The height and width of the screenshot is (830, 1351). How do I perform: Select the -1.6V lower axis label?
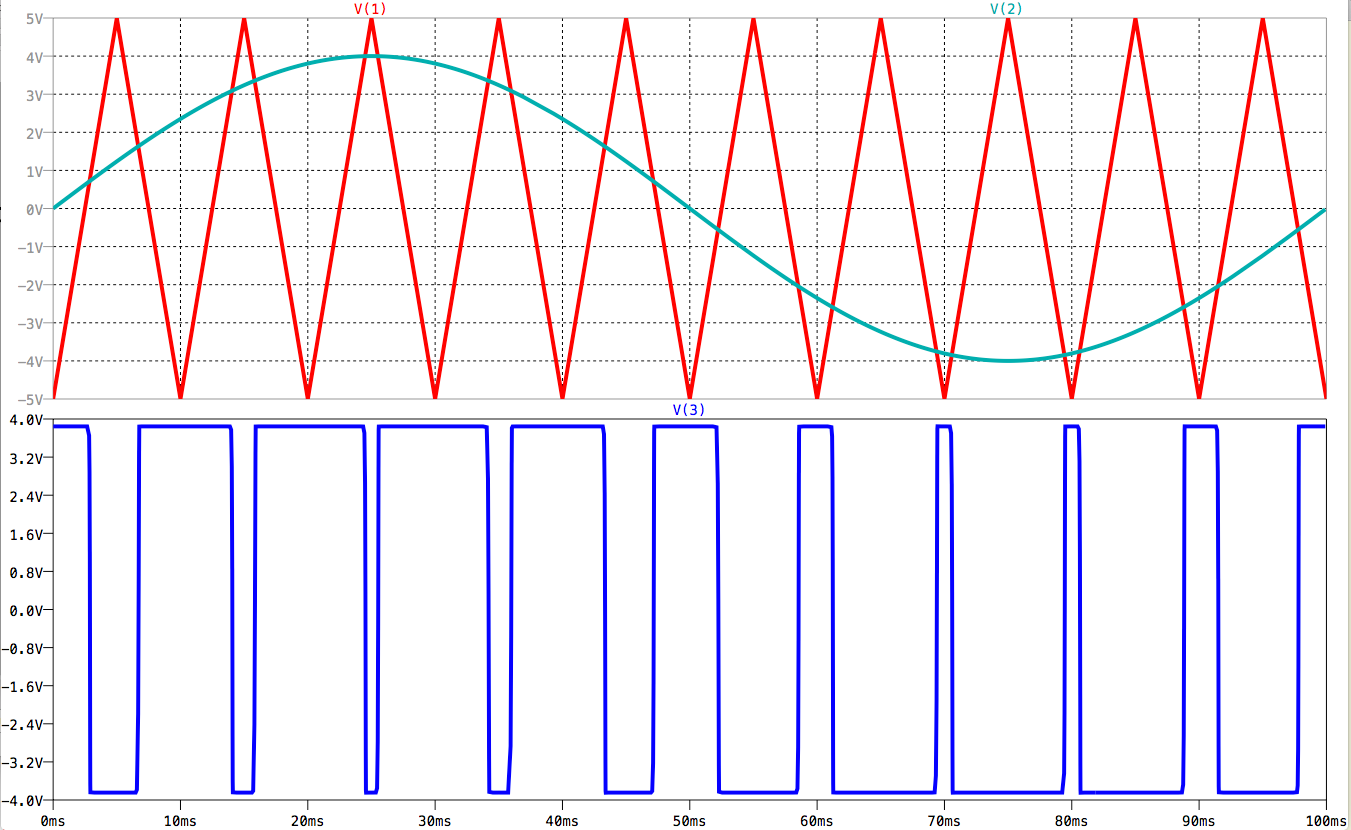(x=25, y=686)
